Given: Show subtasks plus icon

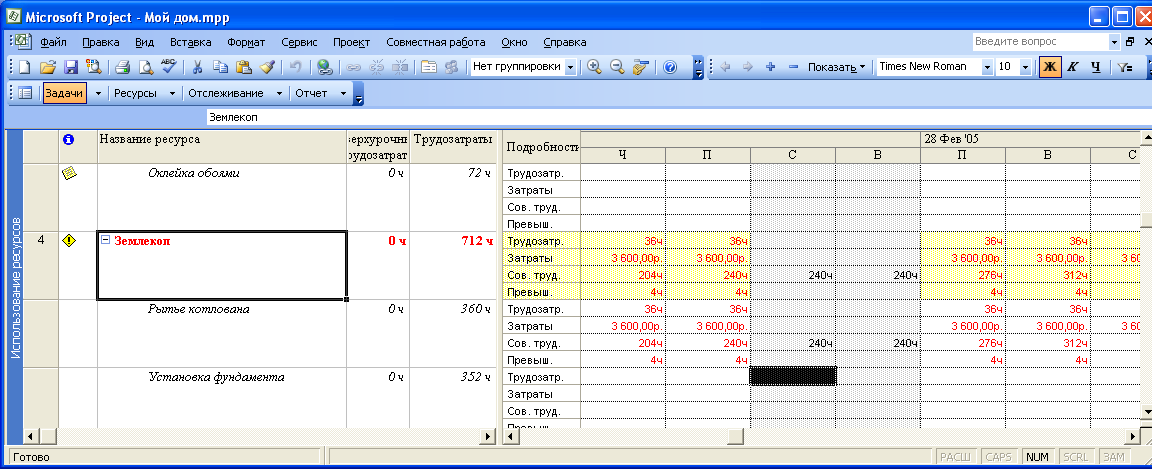Looking at the screenshot, I should [x=771, y=67].
